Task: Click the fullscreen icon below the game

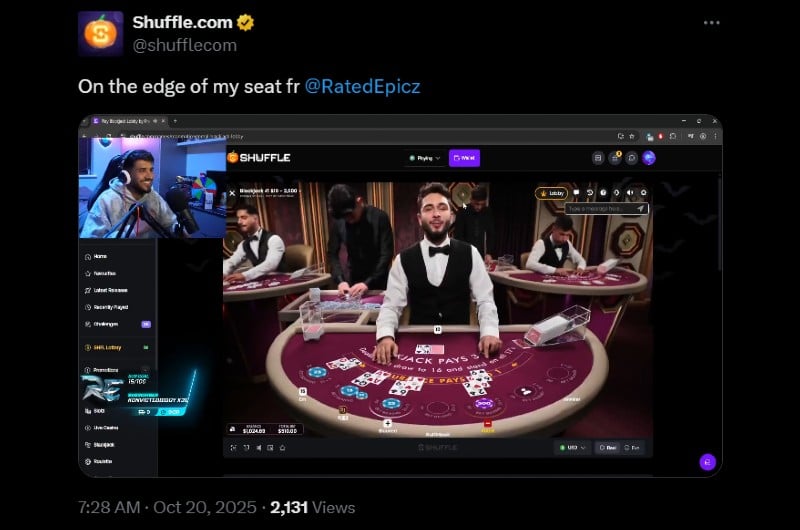Action: pyautogui.click(x=233, y=448)
